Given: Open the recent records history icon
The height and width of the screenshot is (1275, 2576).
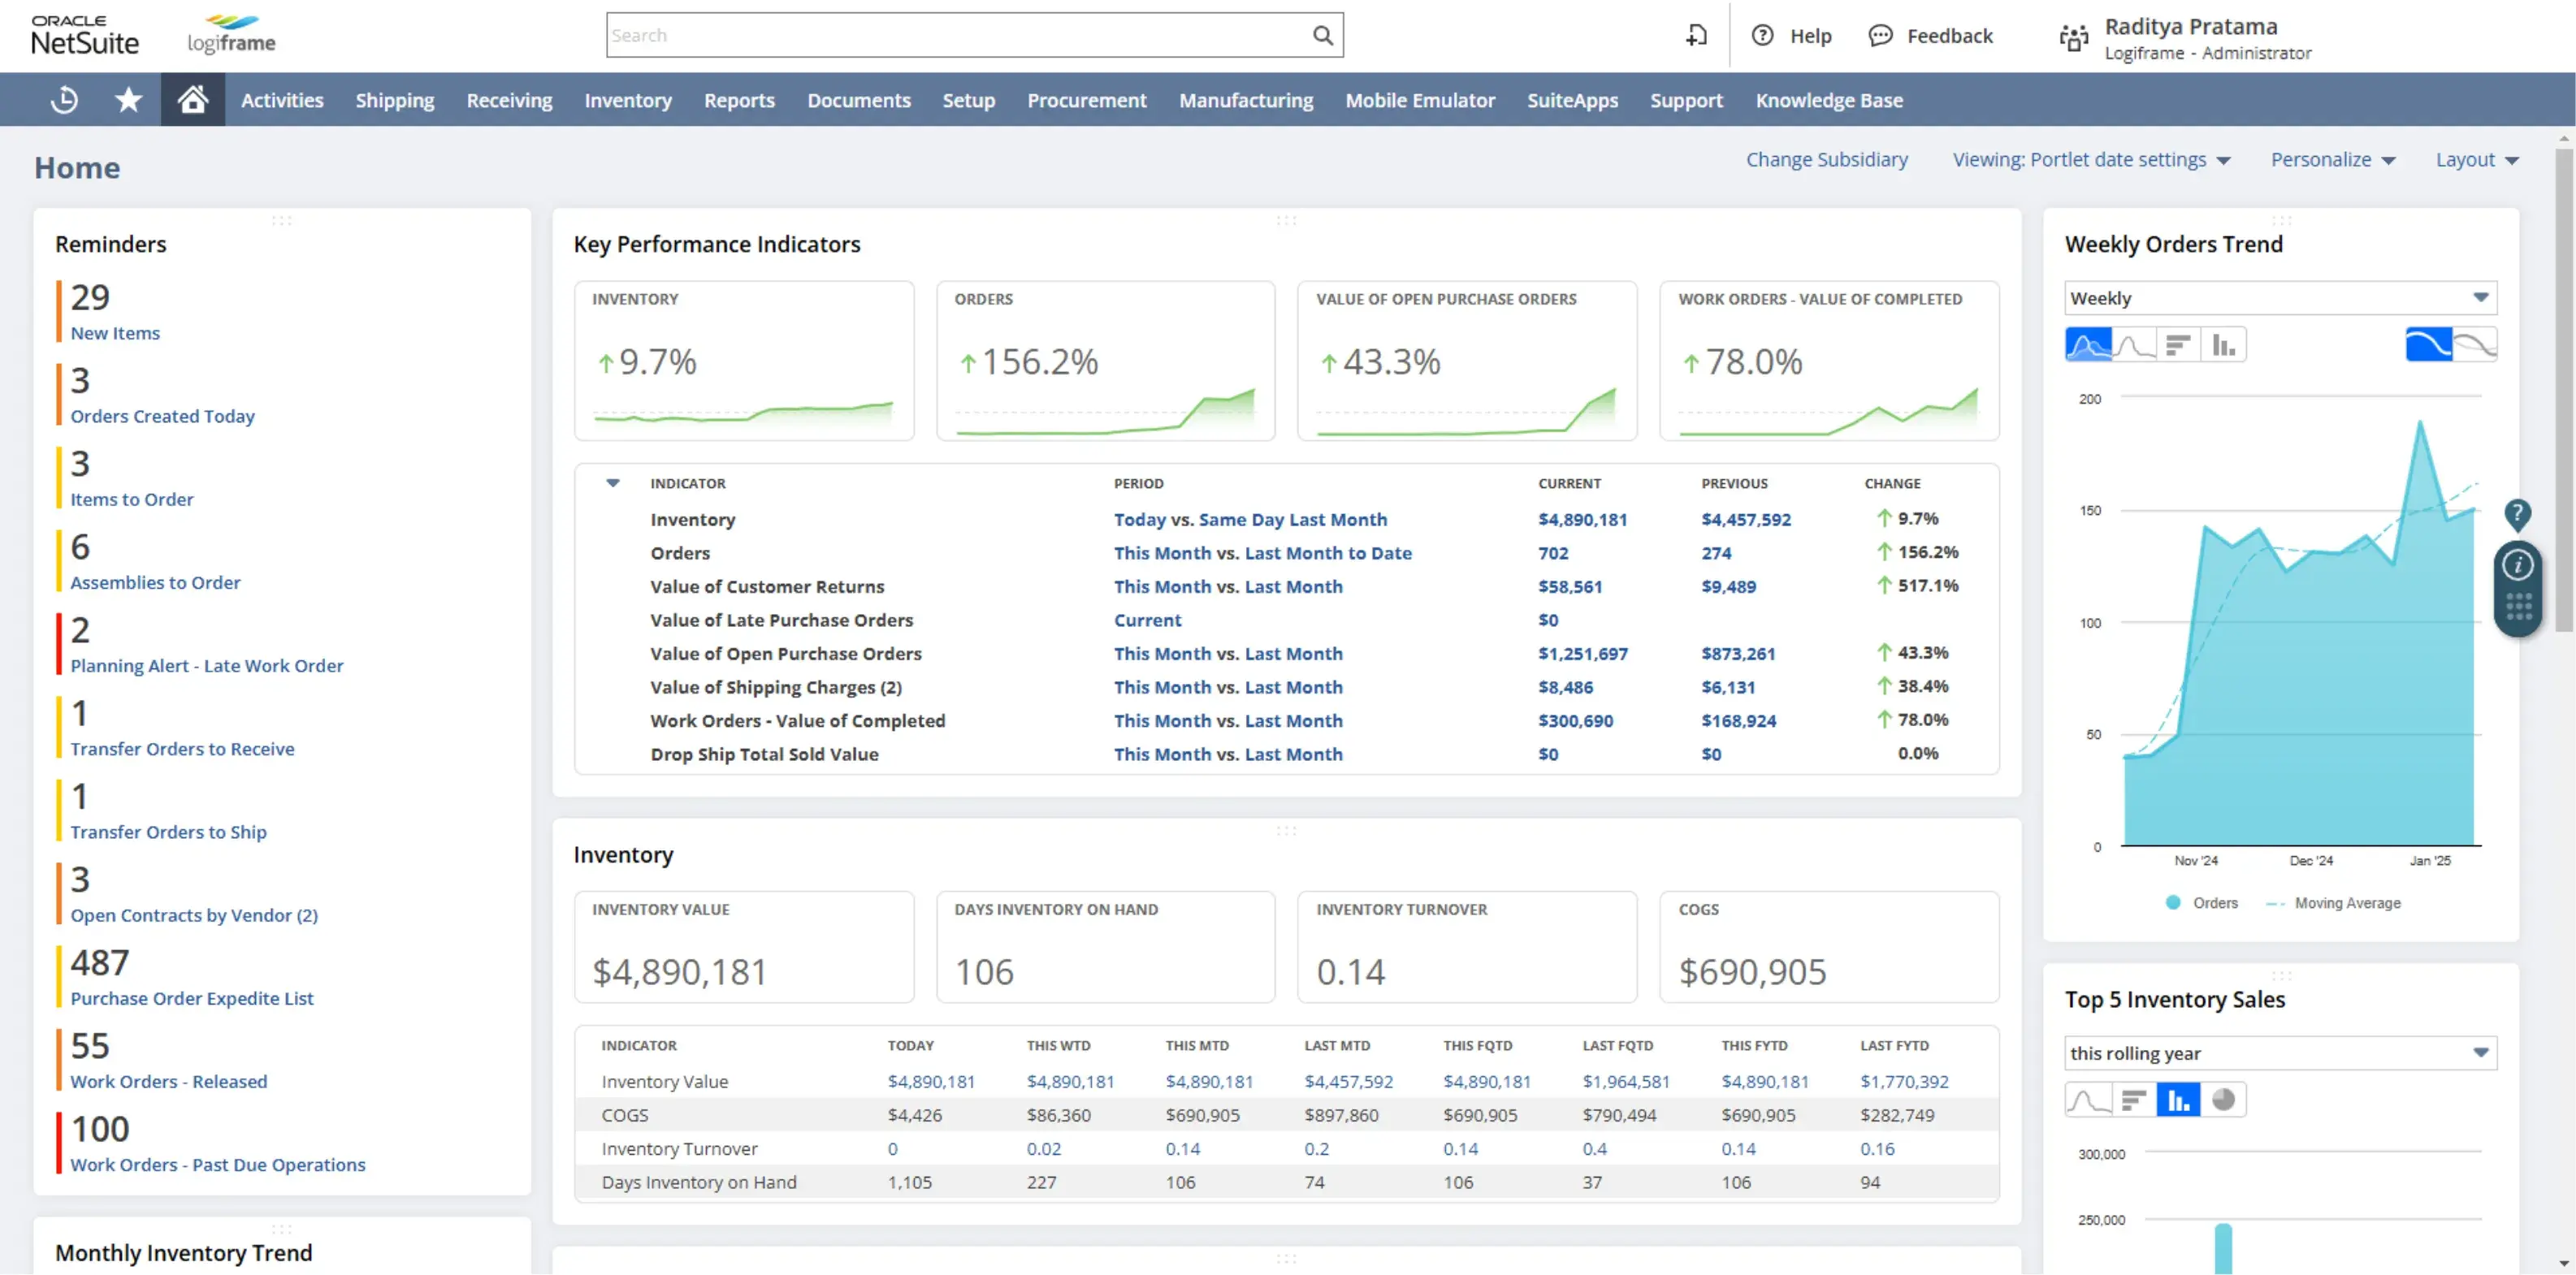Looking at the screenshot, I should click(63, 99).
